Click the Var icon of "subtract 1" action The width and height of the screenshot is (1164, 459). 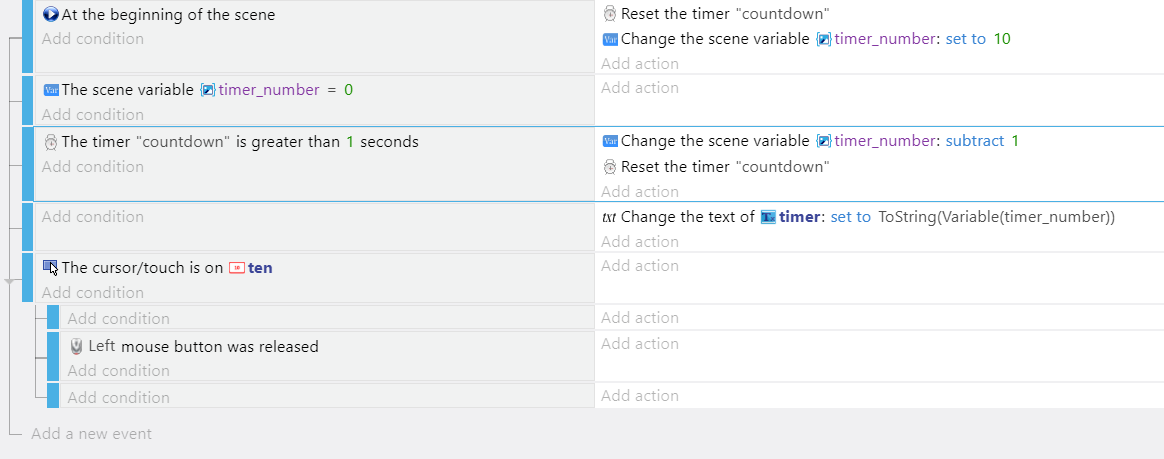(x=610, y=141)
